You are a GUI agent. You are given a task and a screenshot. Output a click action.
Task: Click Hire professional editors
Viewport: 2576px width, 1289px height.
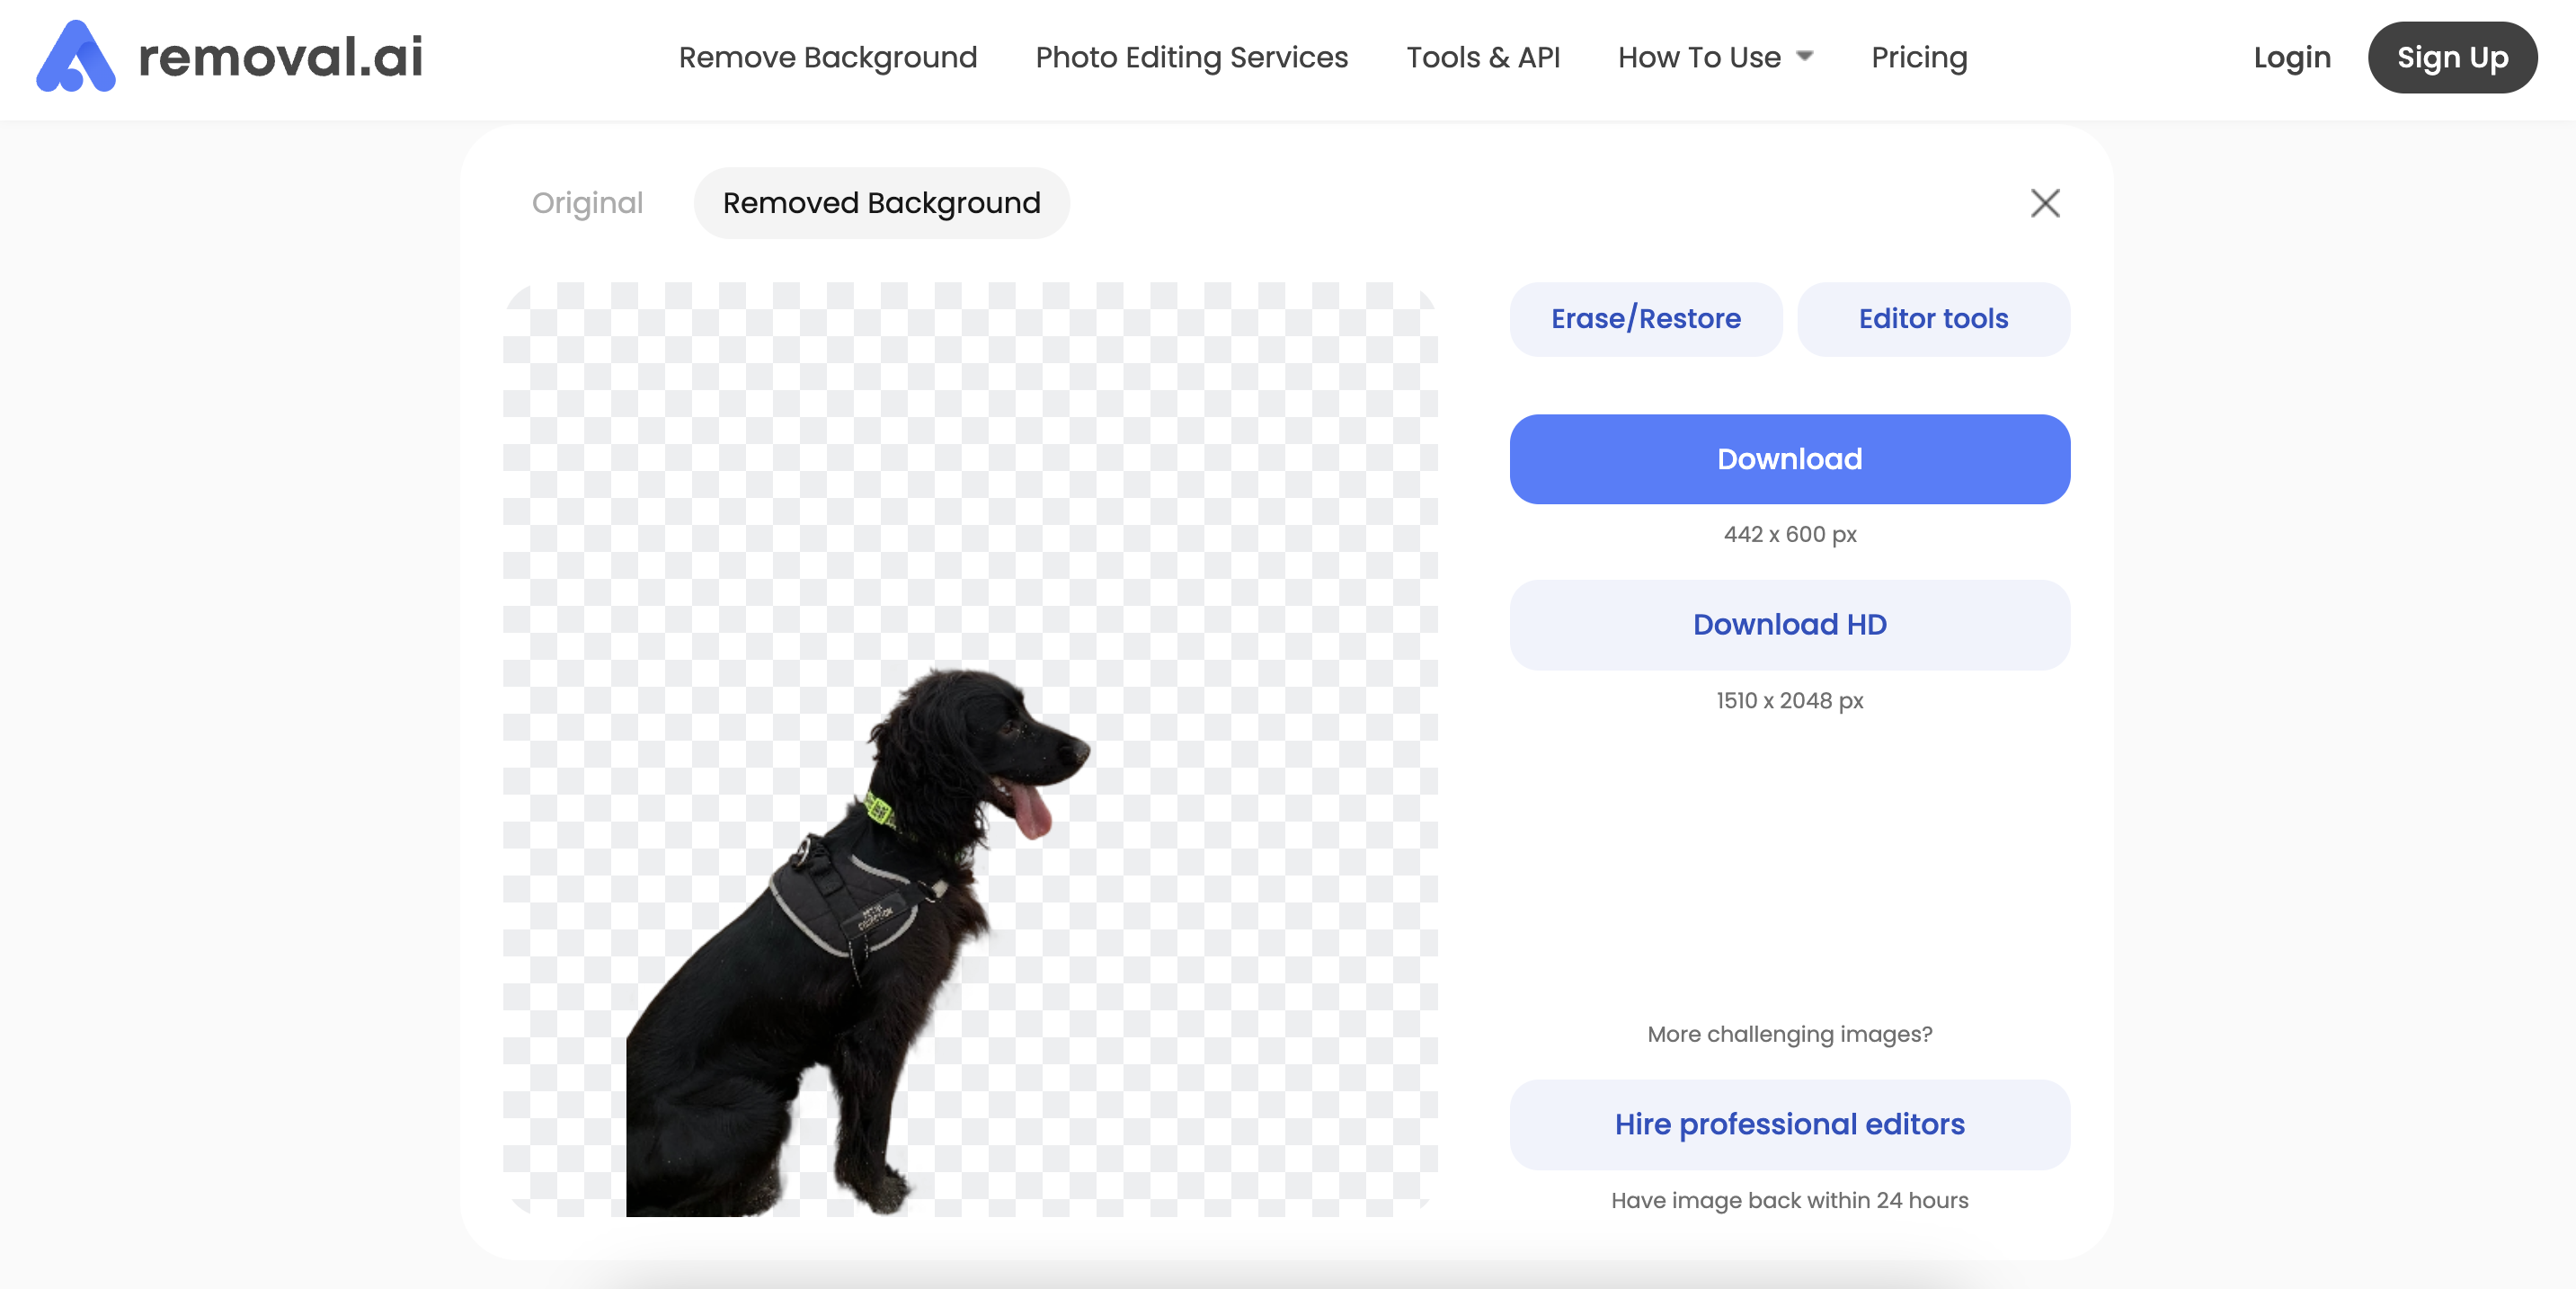pyautogui.click(x=1789, y=1124)
